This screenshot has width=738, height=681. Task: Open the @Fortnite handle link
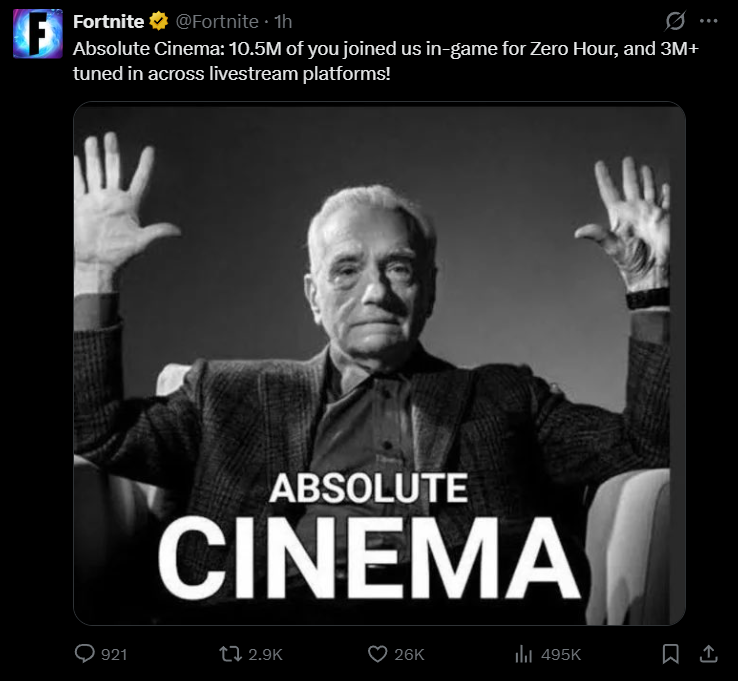(x=217, y=21)
